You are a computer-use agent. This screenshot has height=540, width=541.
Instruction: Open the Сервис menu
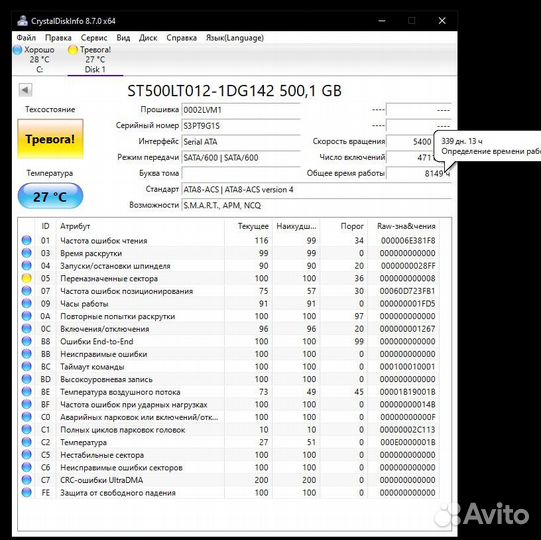[x=94, y=38]
